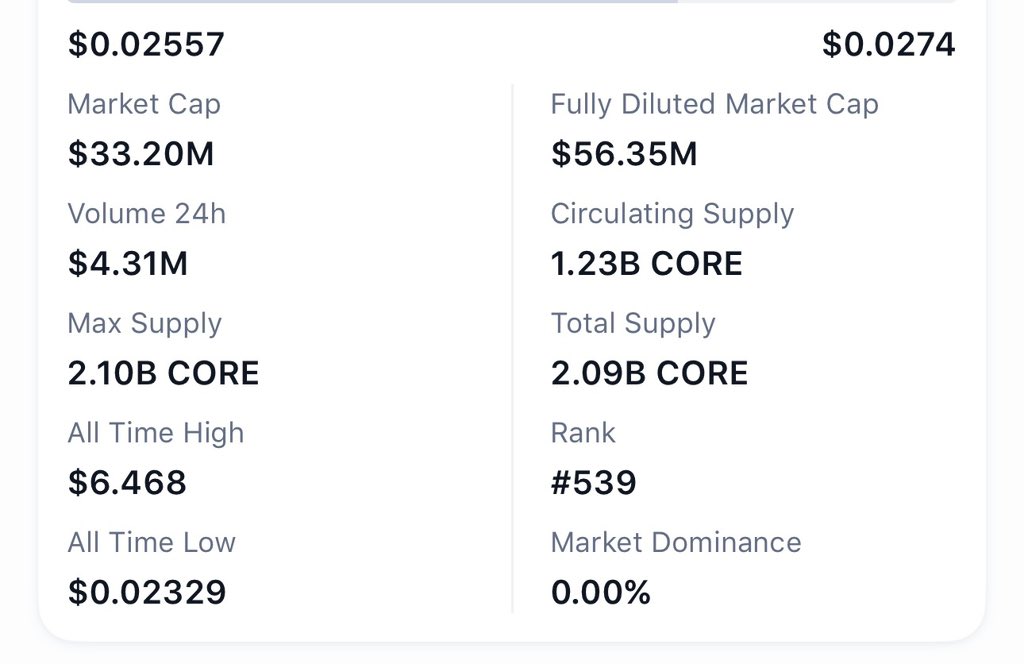Viewport: 1024px width, 664px height.
Task: Select the $0.02329 all time low value
Action: click(x=147, y=593)
